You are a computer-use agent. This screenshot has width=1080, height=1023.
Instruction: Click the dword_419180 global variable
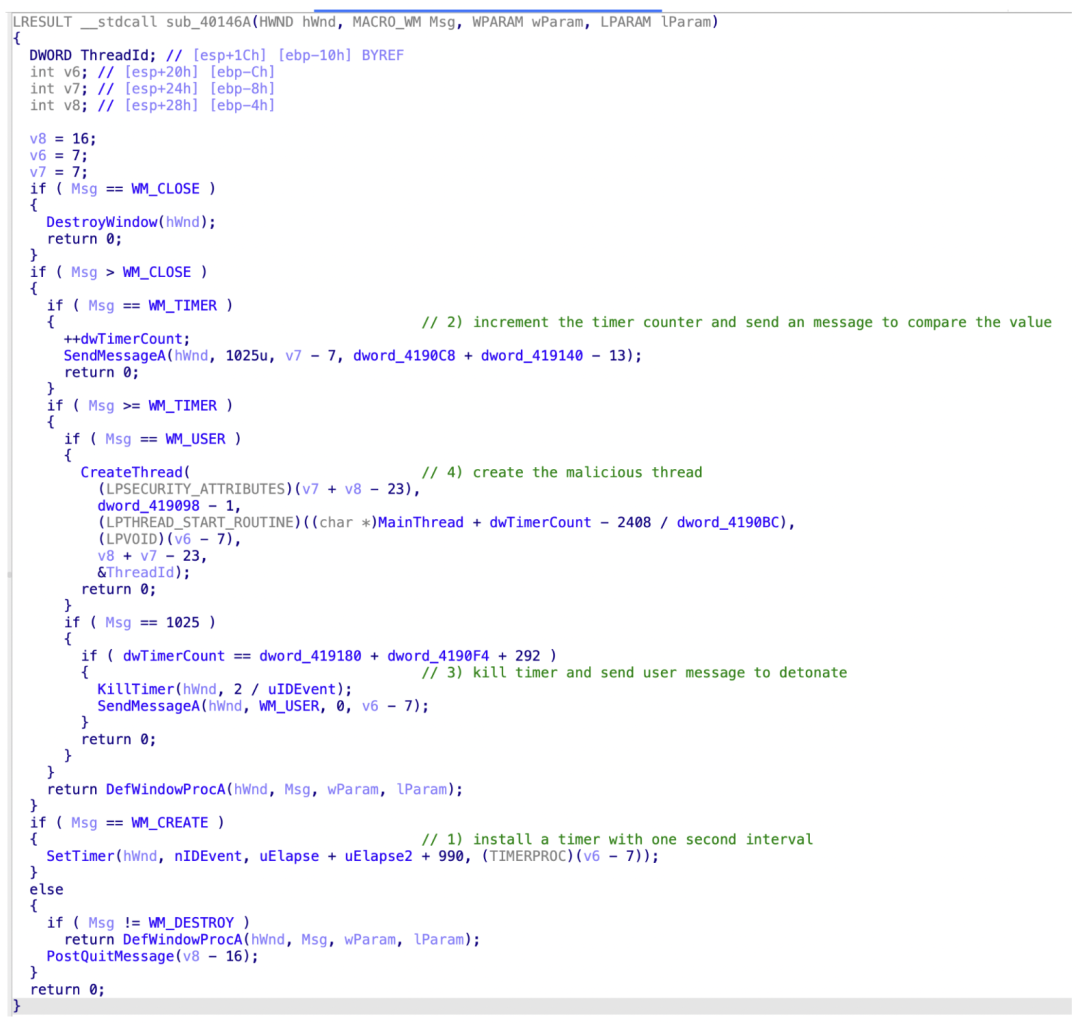tap(310, 655)
